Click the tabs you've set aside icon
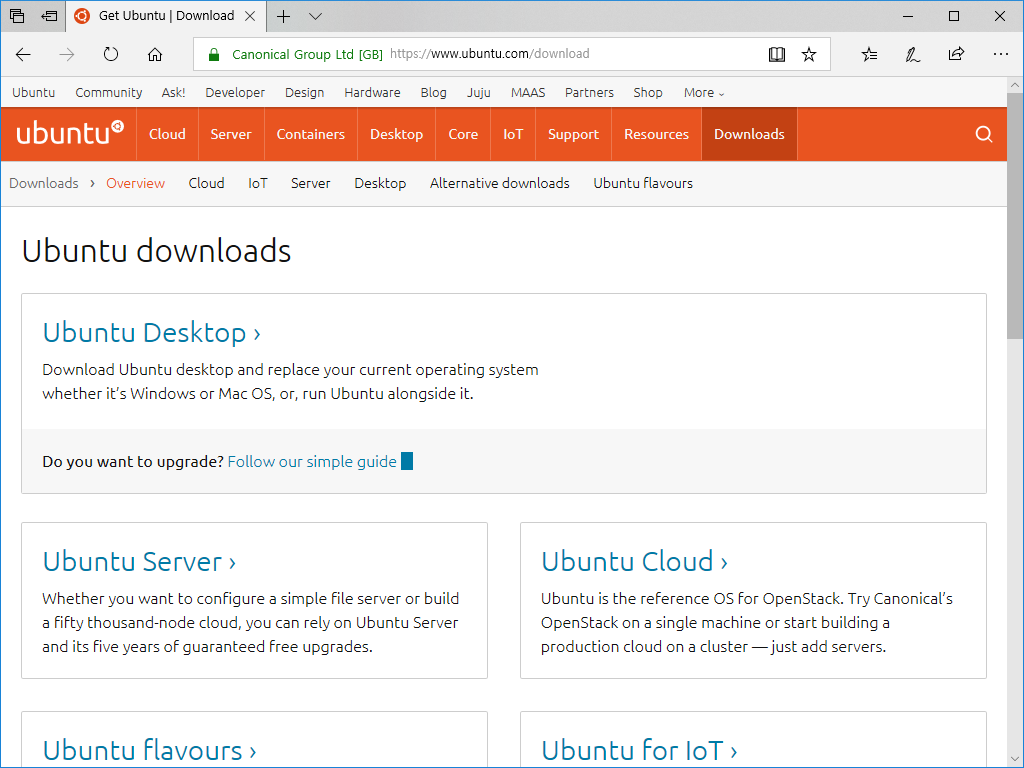This screenshot has width=1024, height=768. 17,16
